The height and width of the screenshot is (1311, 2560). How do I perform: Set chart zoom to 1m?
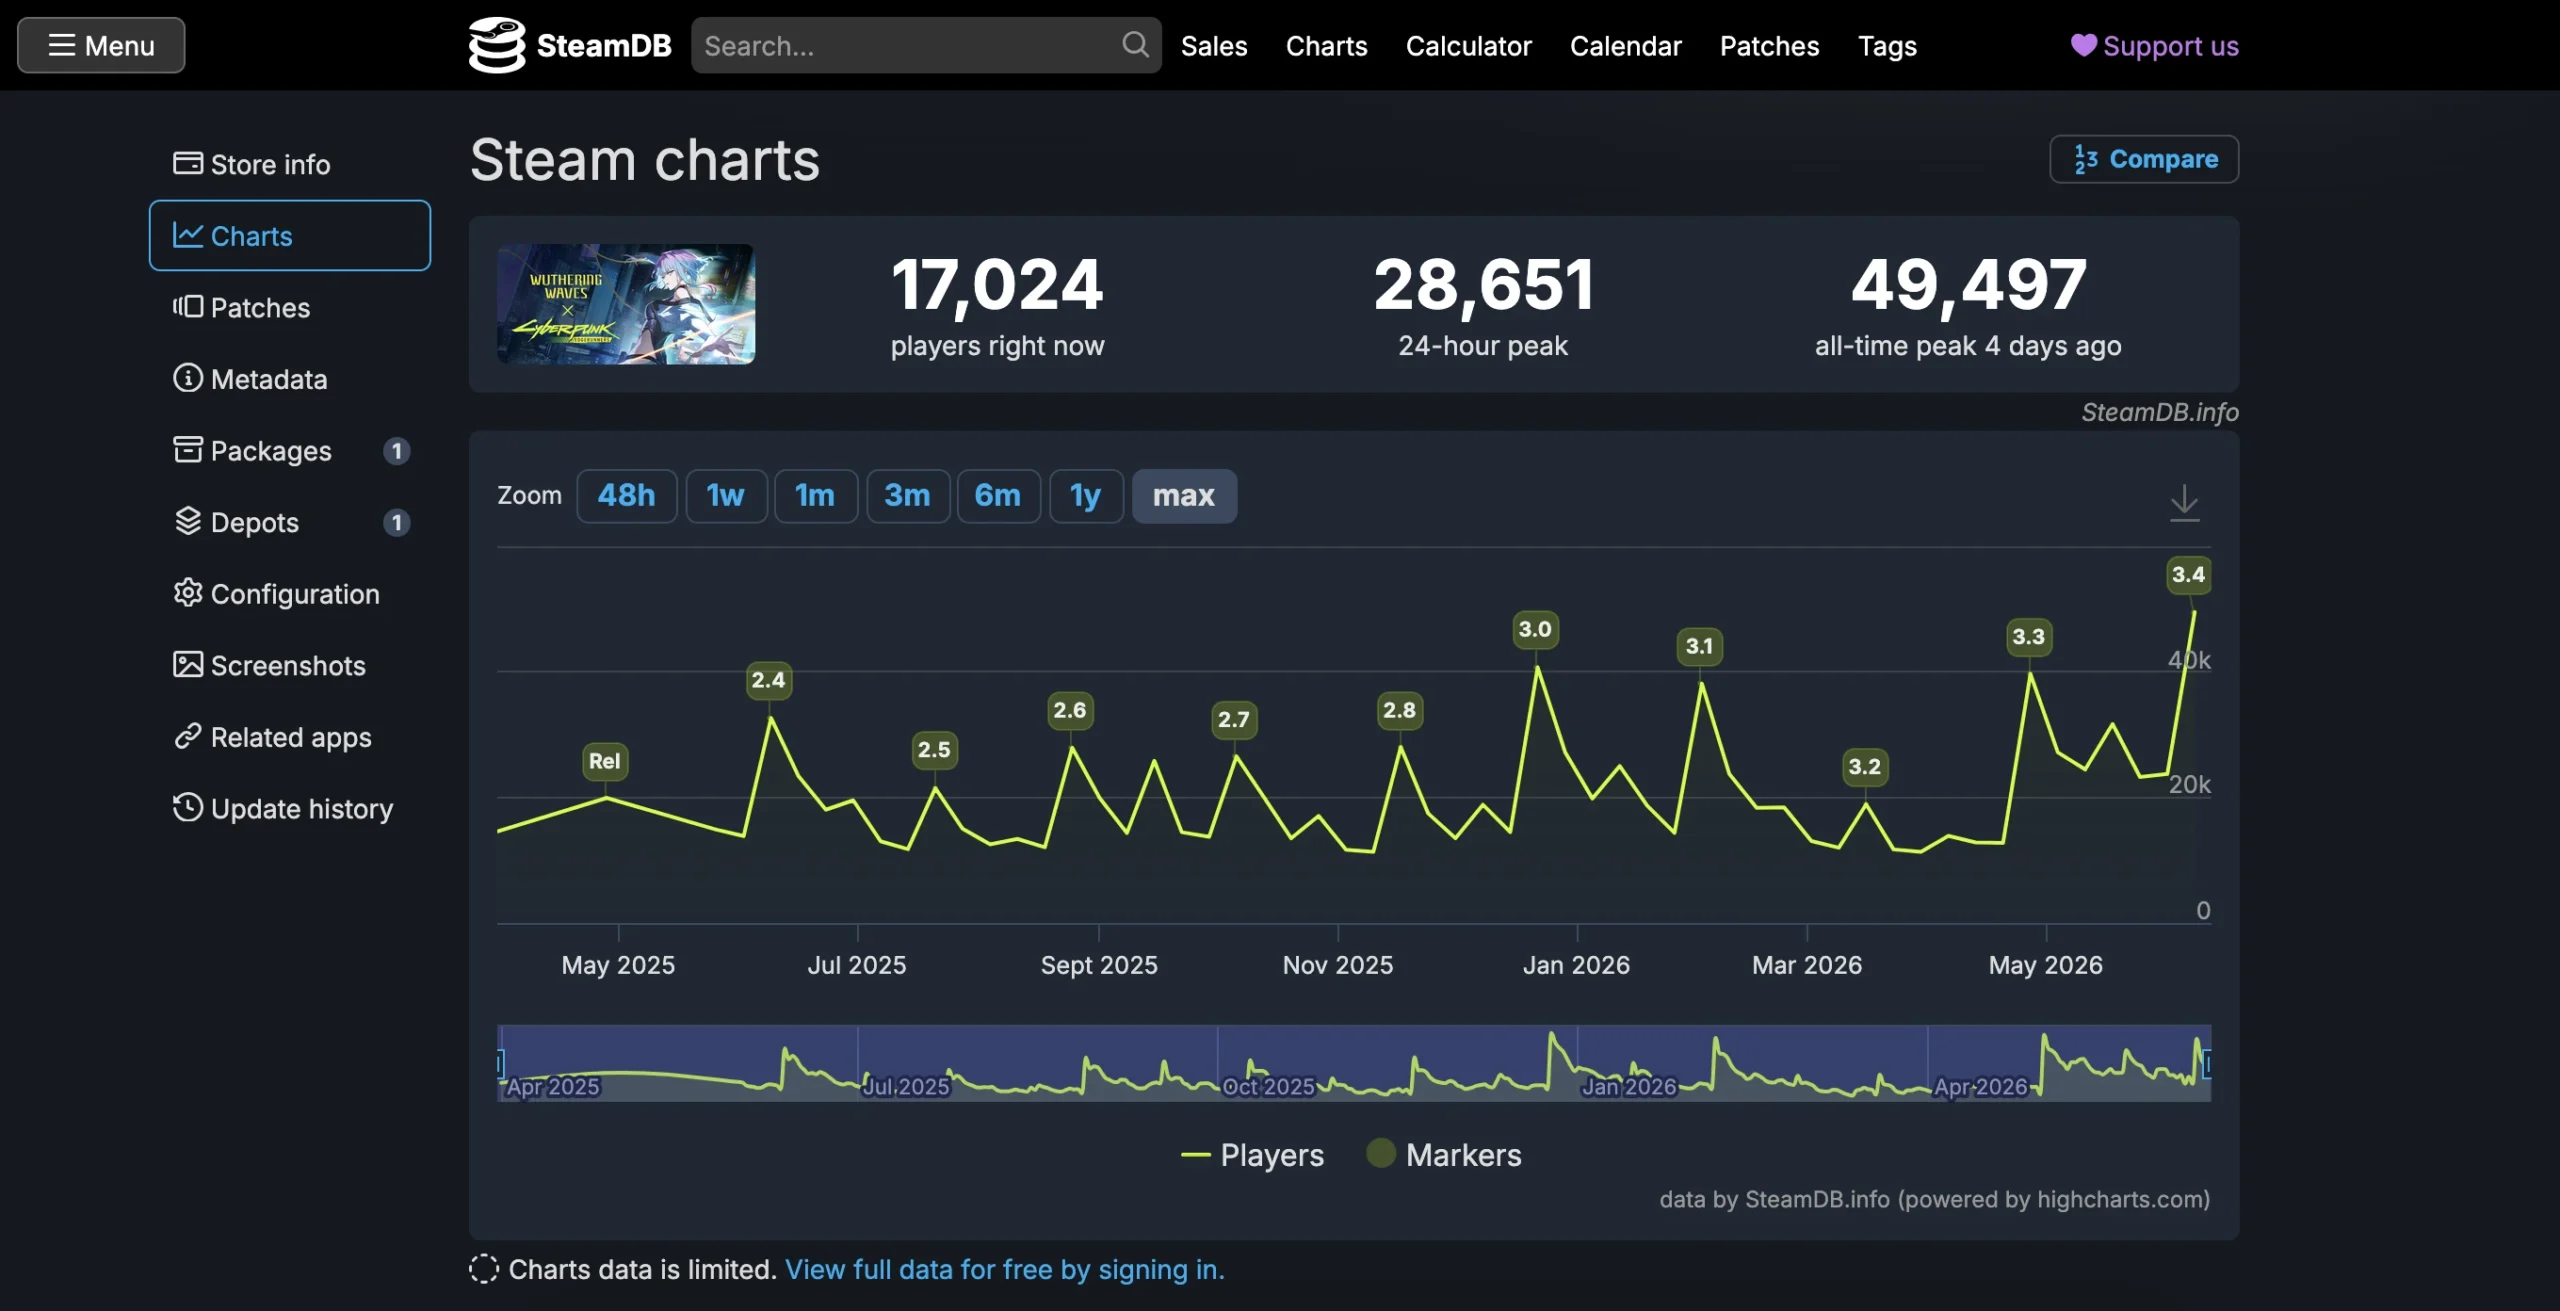815,496
